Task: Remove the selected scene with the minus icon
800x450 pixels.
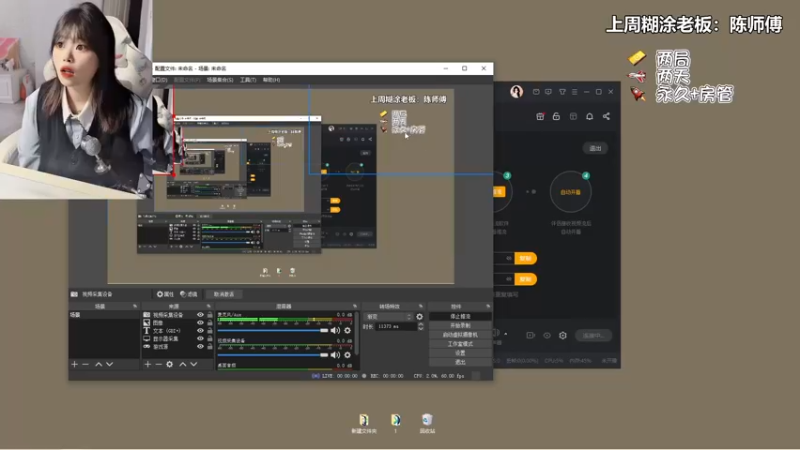Action: point(86,364)
